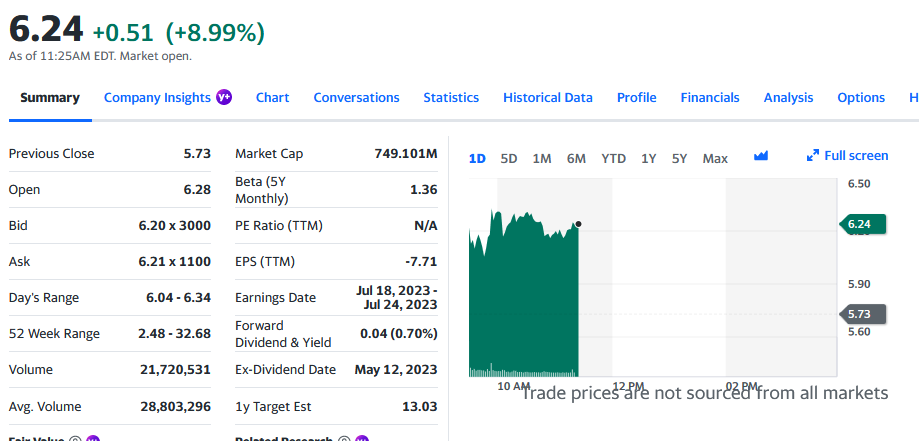
Task: Click the Day's Range value 6.04 - 6.34
Action: point(178,298)
